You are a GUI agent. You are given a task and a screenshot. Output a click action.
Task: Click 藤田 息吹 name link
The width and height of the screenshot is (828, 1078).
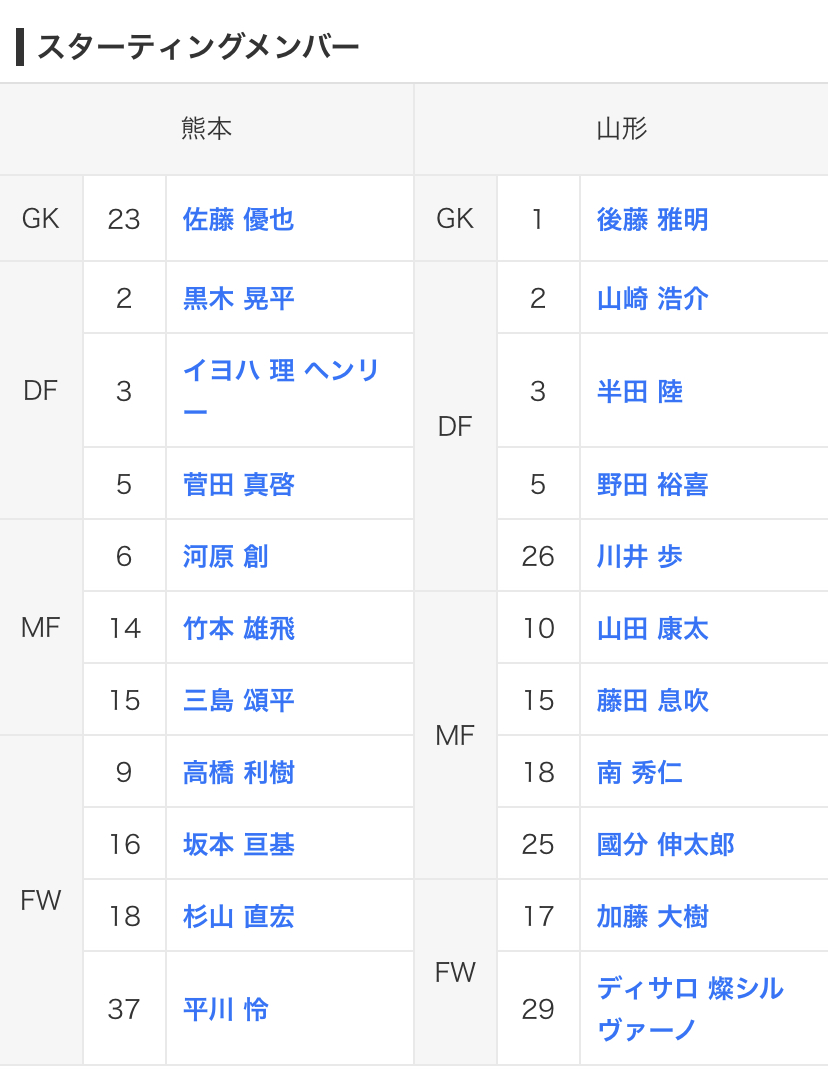[x=652, y=700]
